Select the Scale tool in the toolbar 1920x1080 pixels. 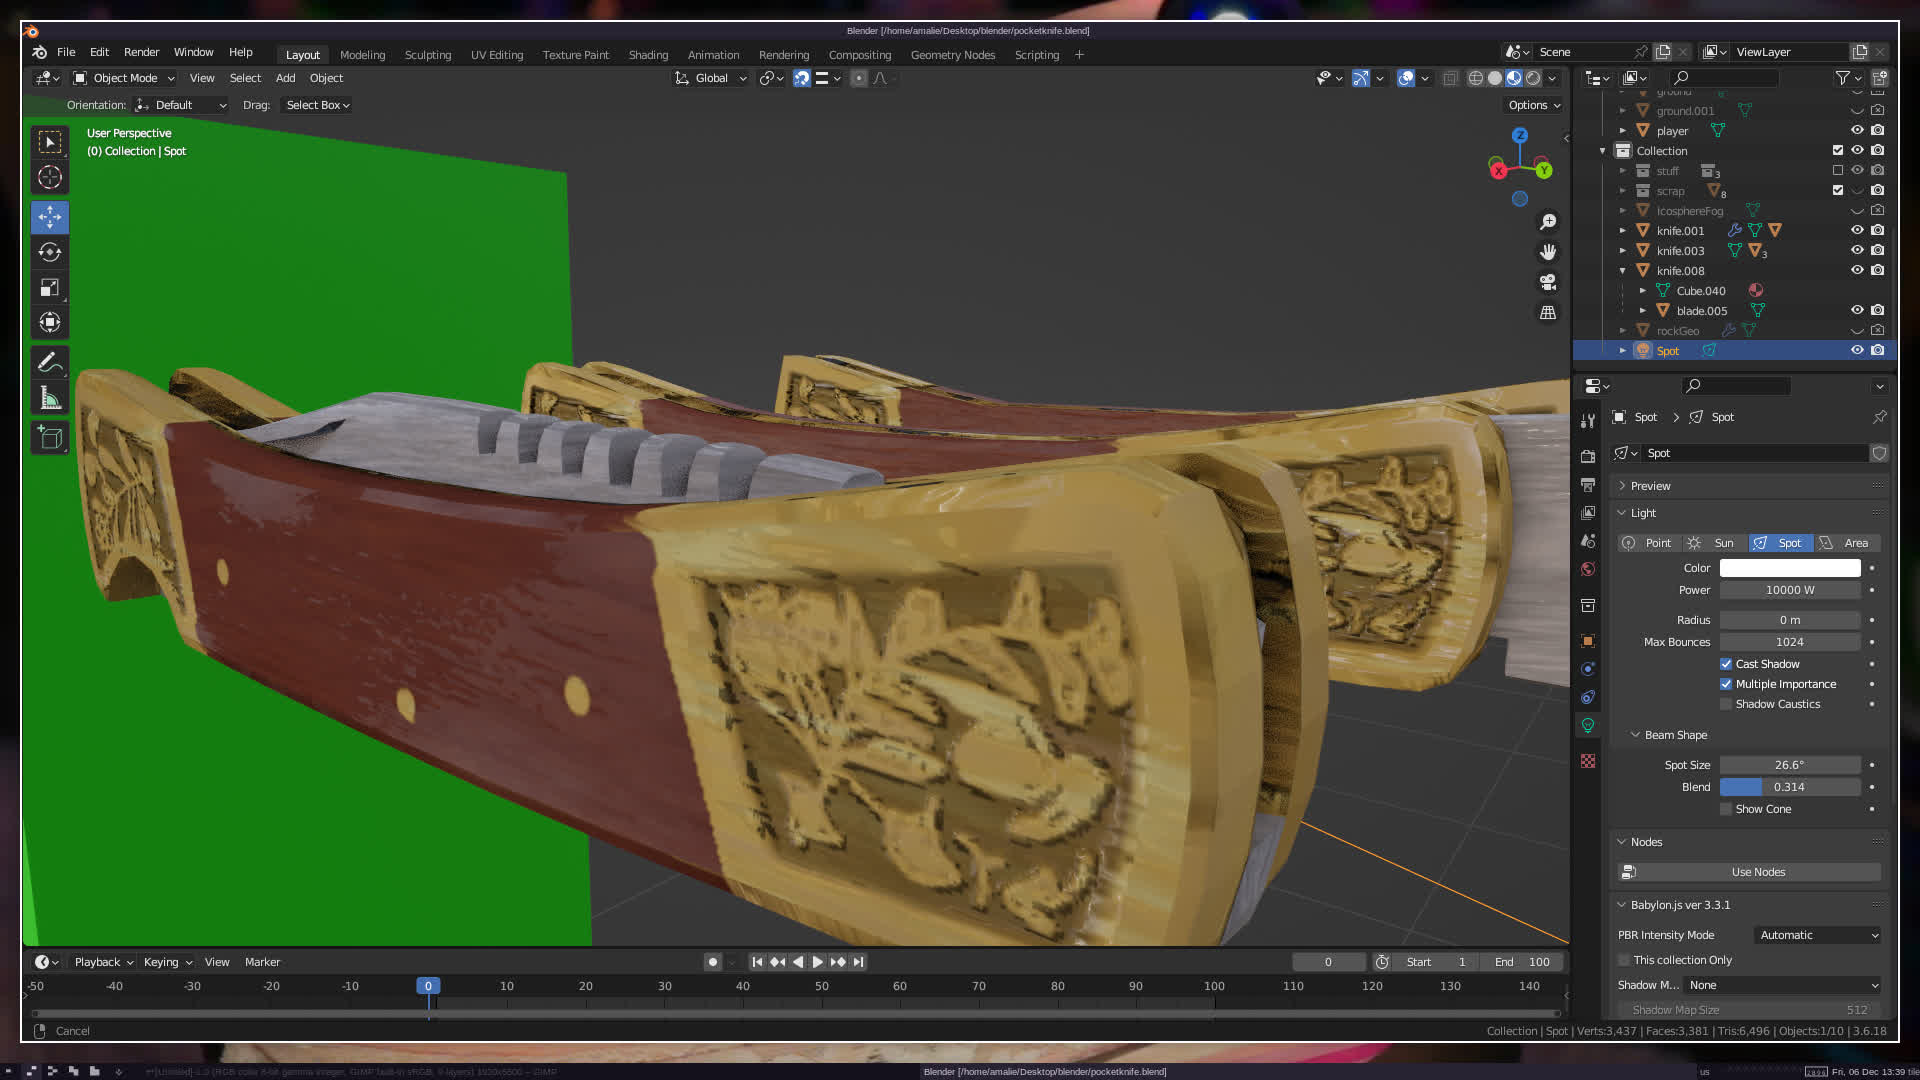(x=50, y=288)
